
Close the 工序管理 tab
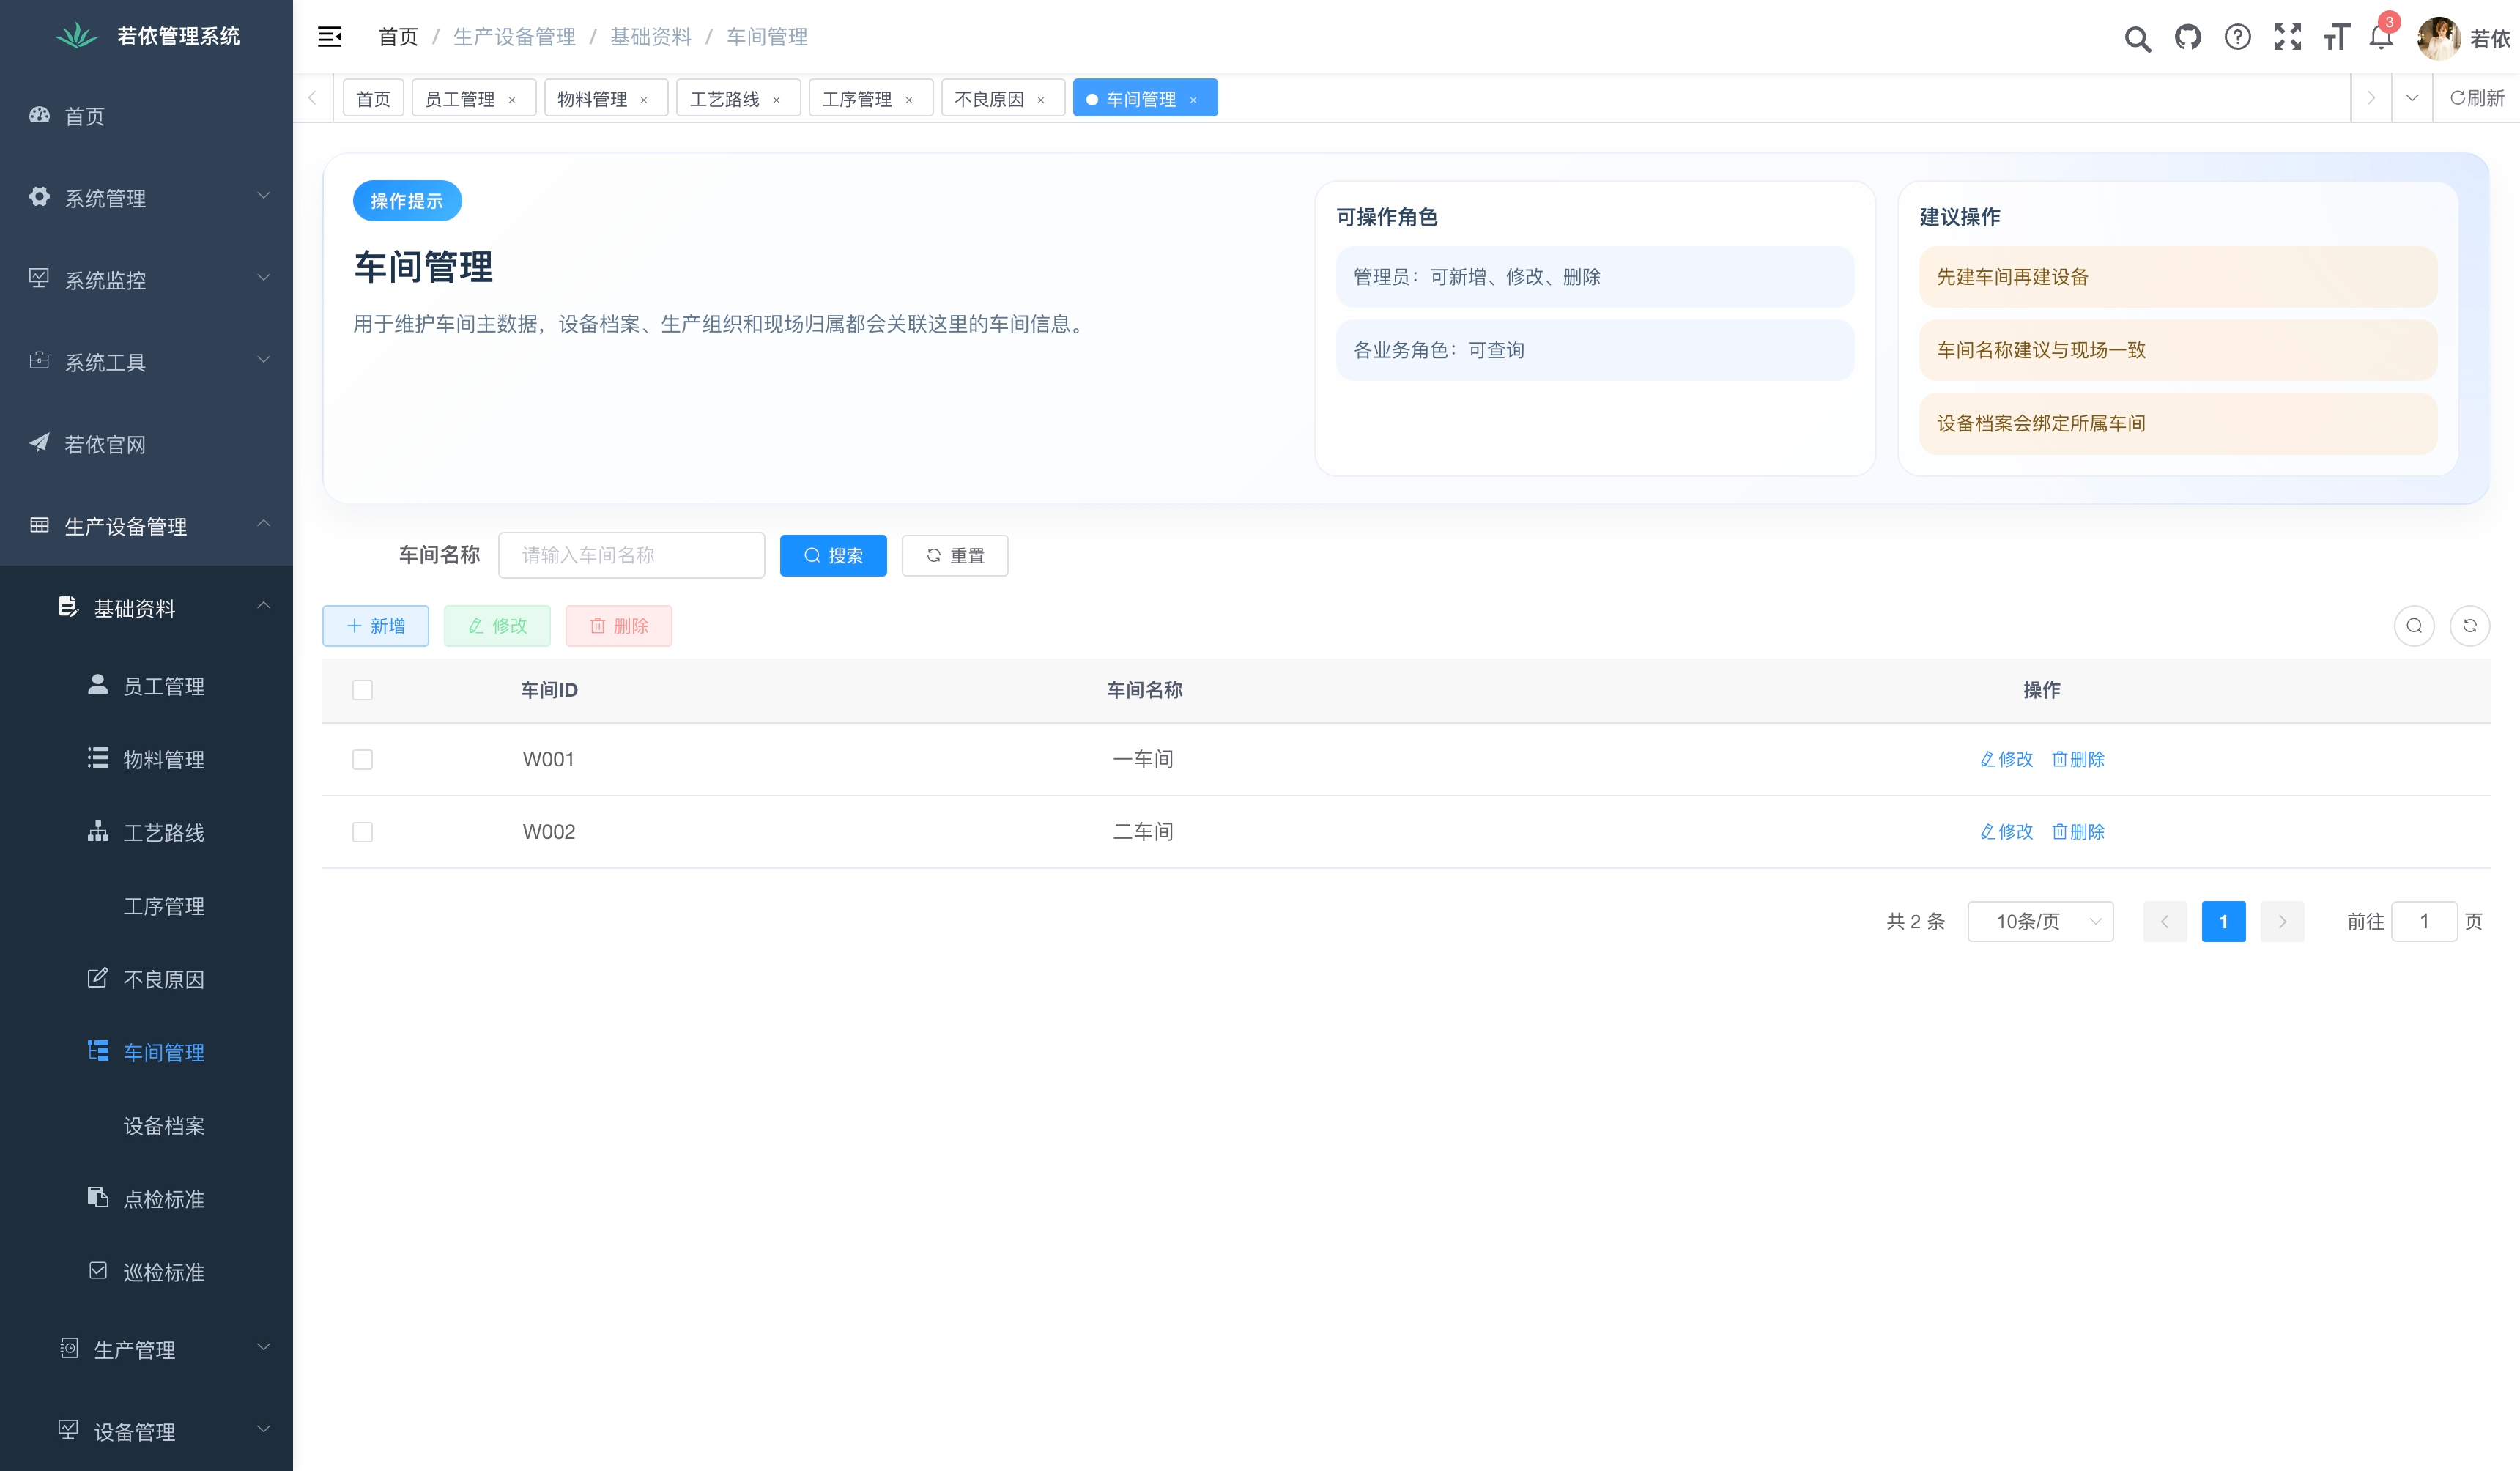click(x=909, y=100)
